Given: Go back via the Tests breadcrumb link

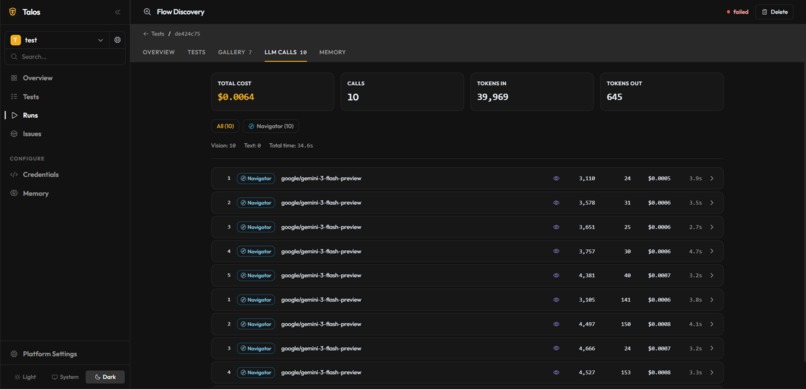Looking at the screenshot, I should tap(158, 34).
